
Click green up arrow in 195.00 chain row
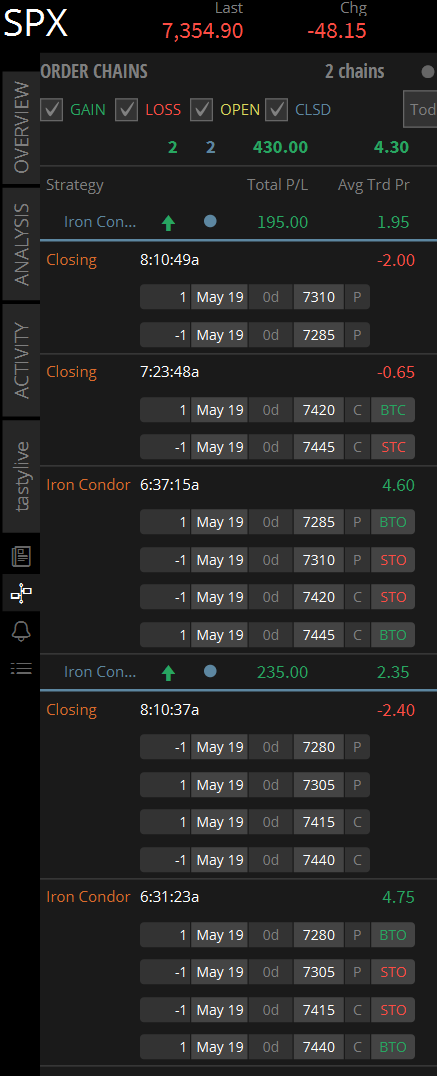click(x=168, y=222)
